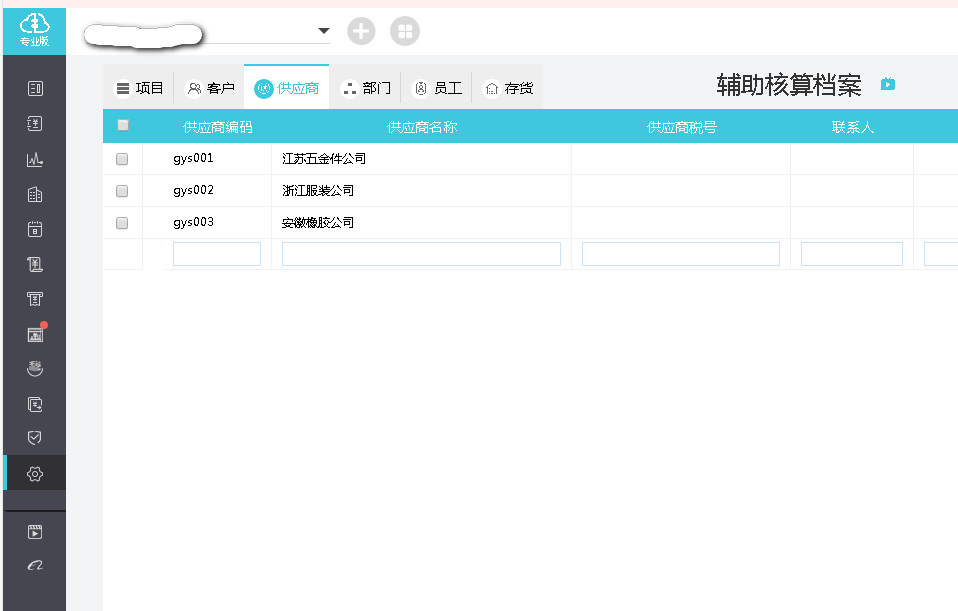Click the video player icon in sidebar

point(35,532)
